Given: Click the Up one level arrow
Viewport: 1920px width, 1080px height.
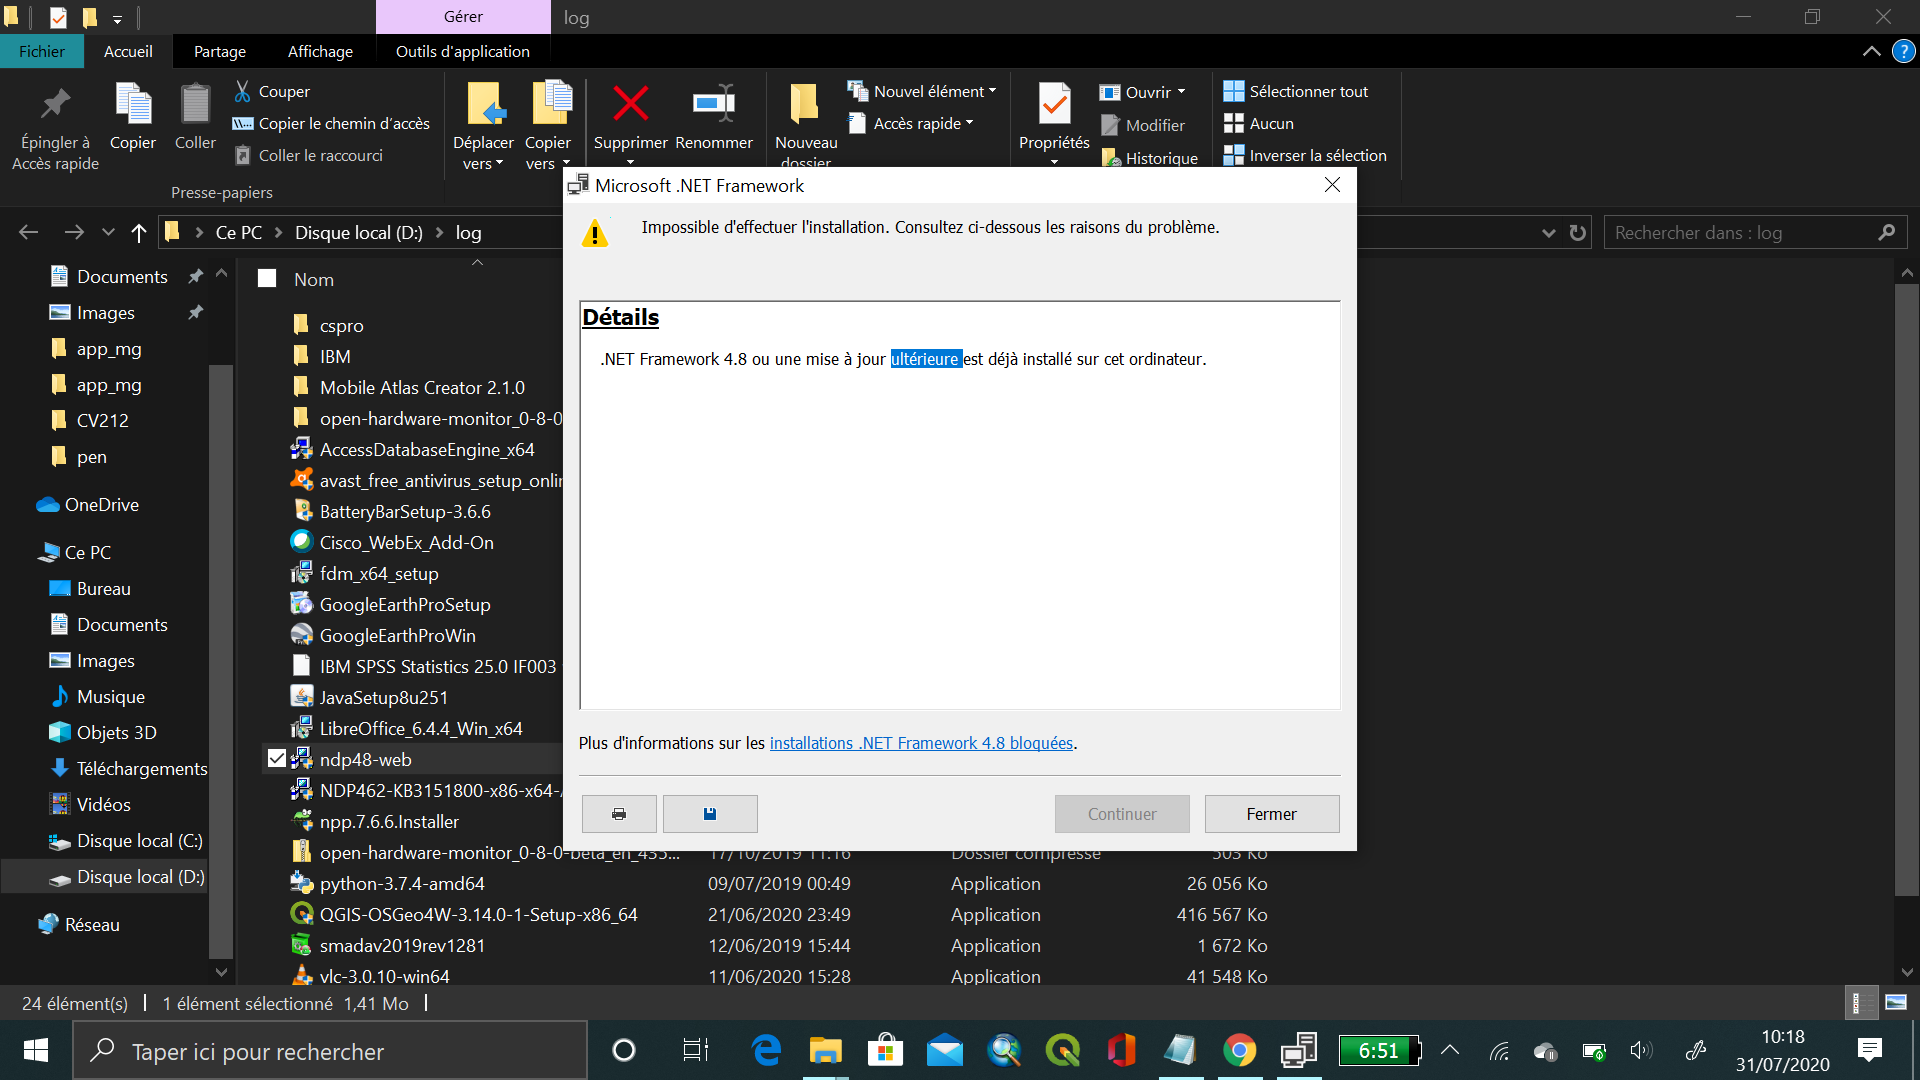Looking at the screenshot, I should (x=138, y=233).
